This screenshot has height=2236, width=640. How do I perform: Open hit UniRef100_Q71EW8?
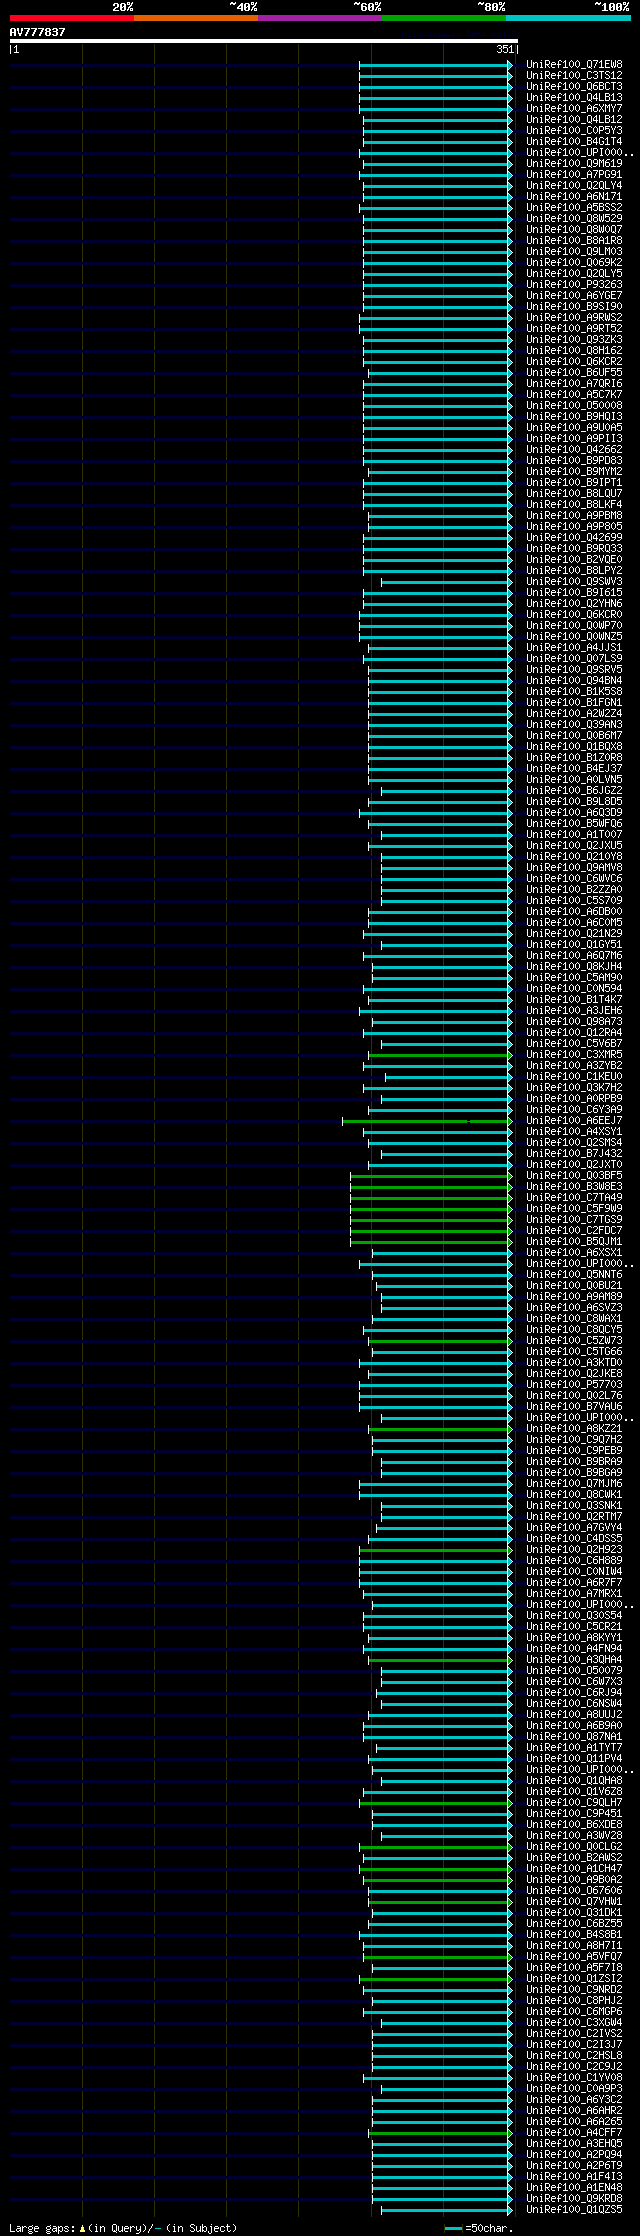pyautogui.click(x=574, y=64)
